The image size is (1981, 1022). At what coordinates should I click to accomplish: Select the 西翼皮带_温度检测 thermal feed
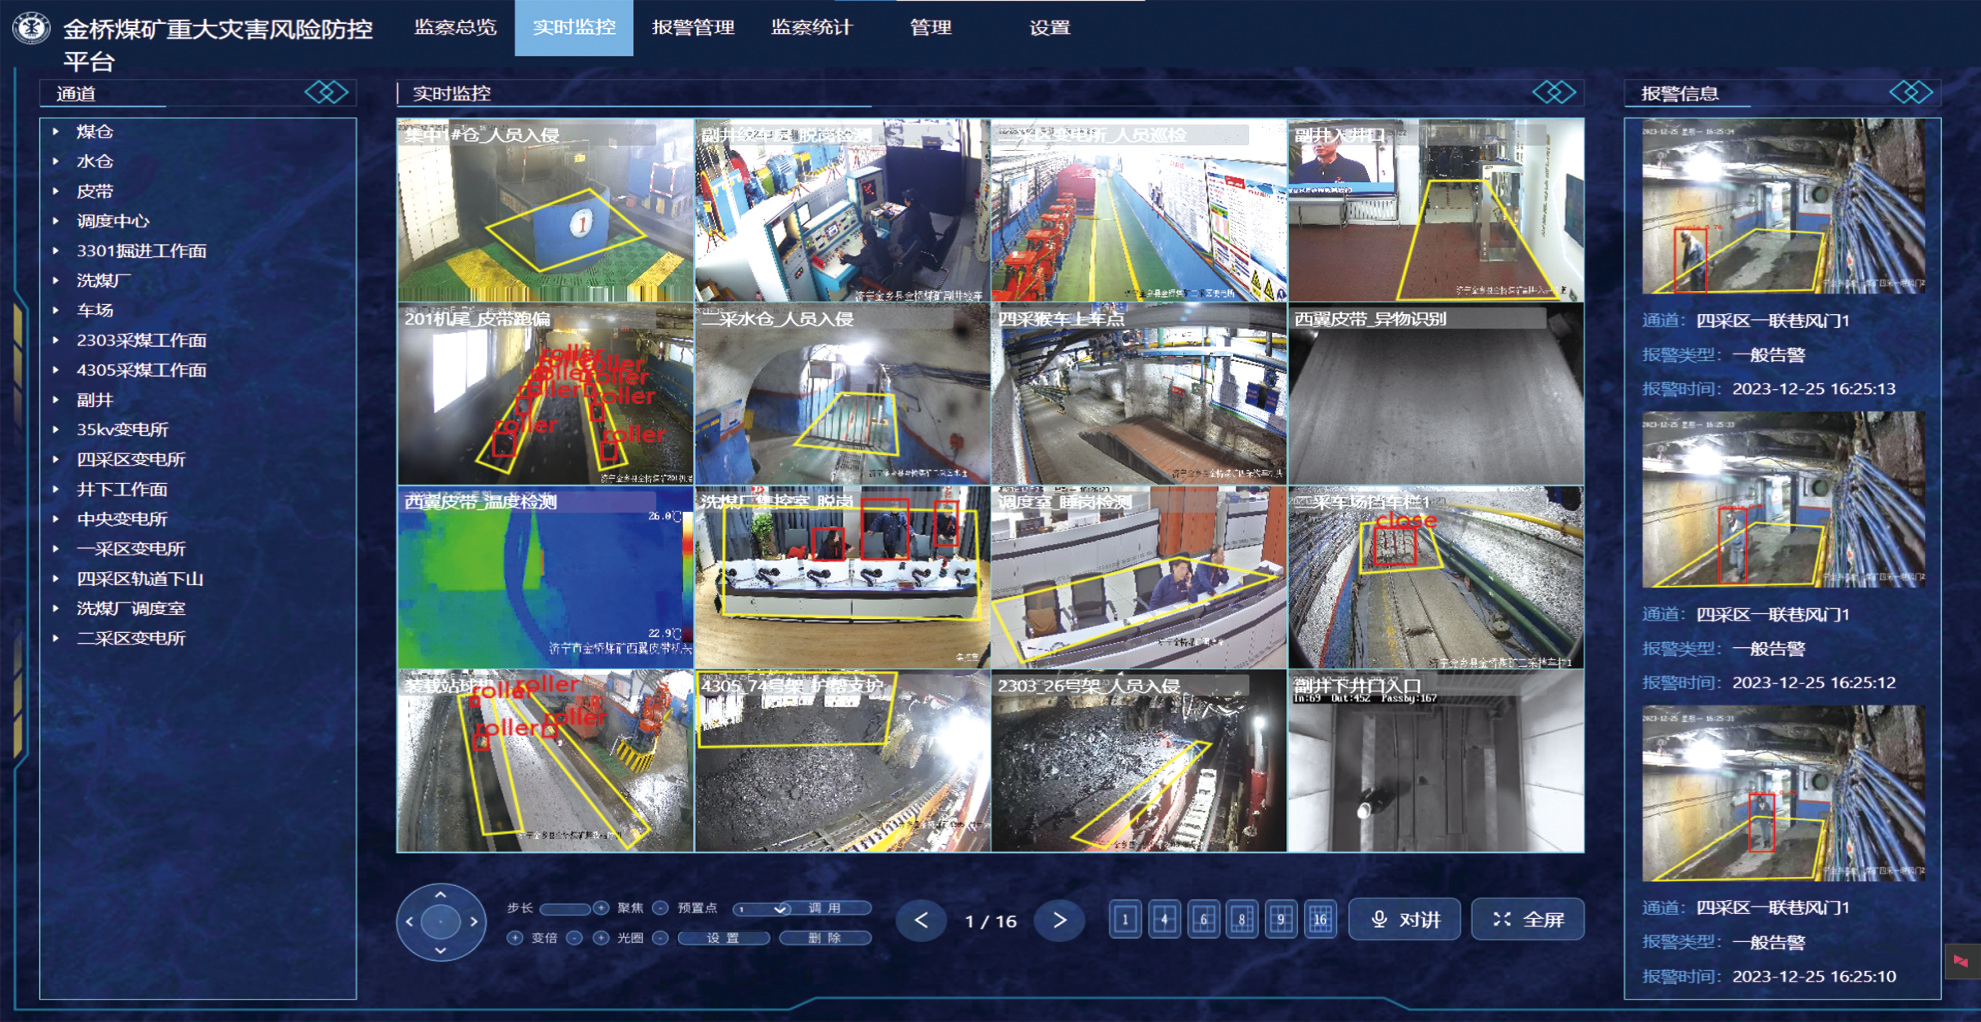click(x=545, y=578)
